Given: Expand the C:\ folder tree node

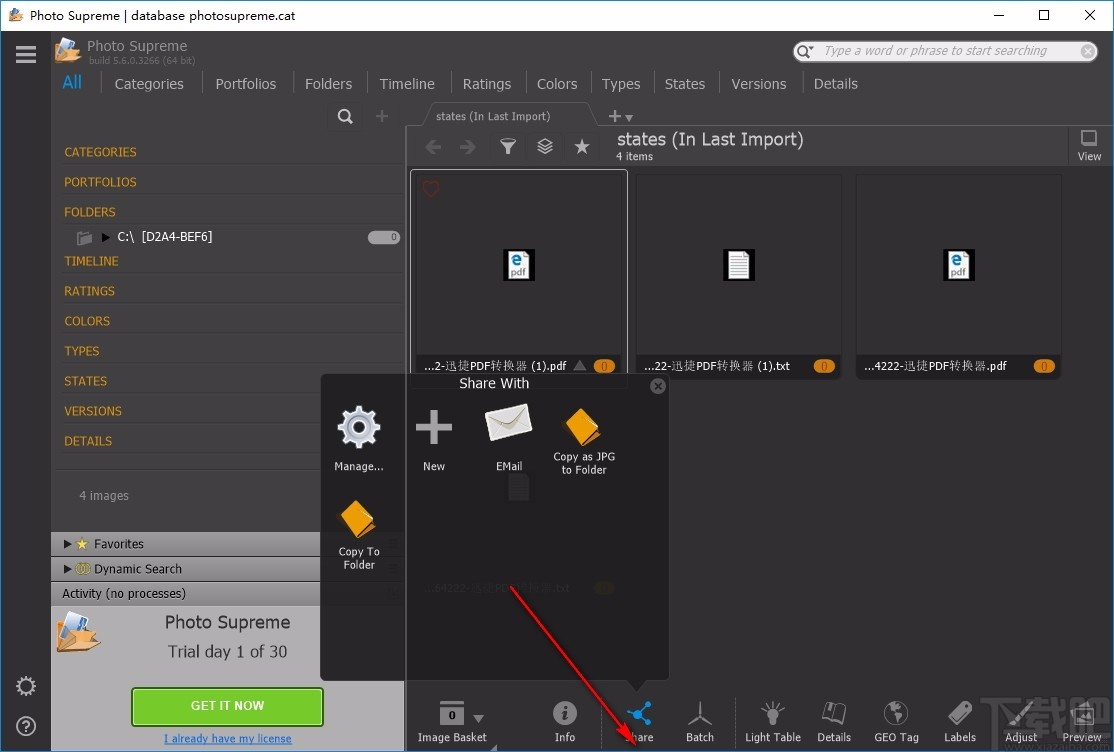Looking at the screenshot, I should [x=106, y=237].
